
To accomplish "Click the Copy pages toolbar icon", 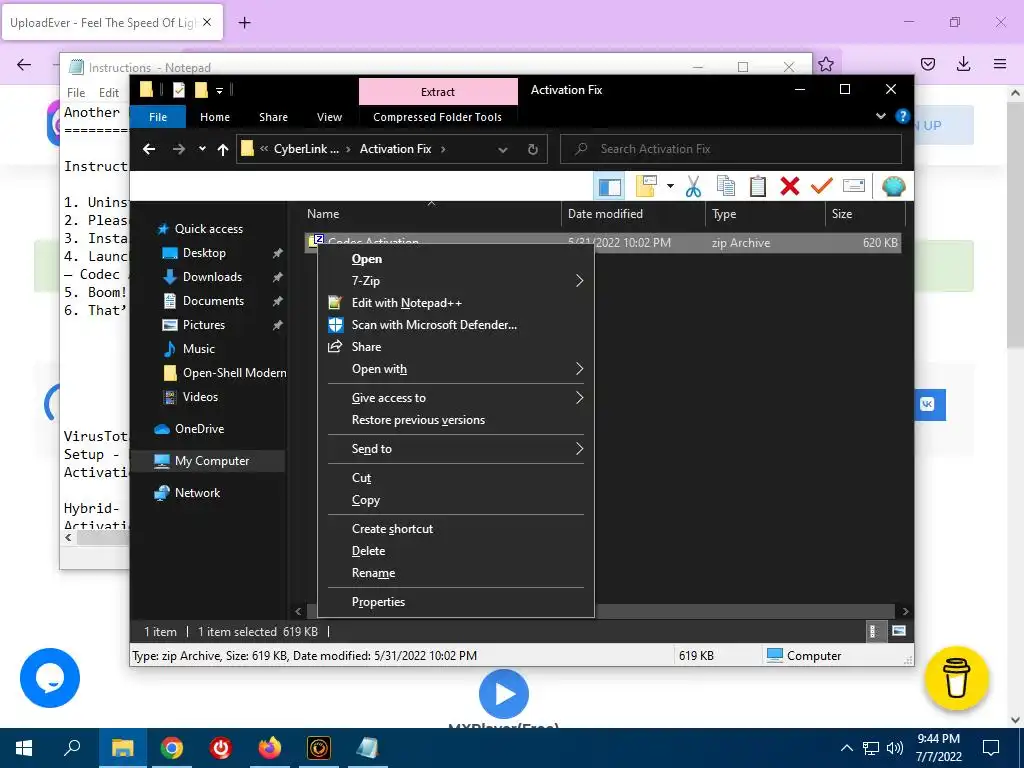I will (726, 187).
